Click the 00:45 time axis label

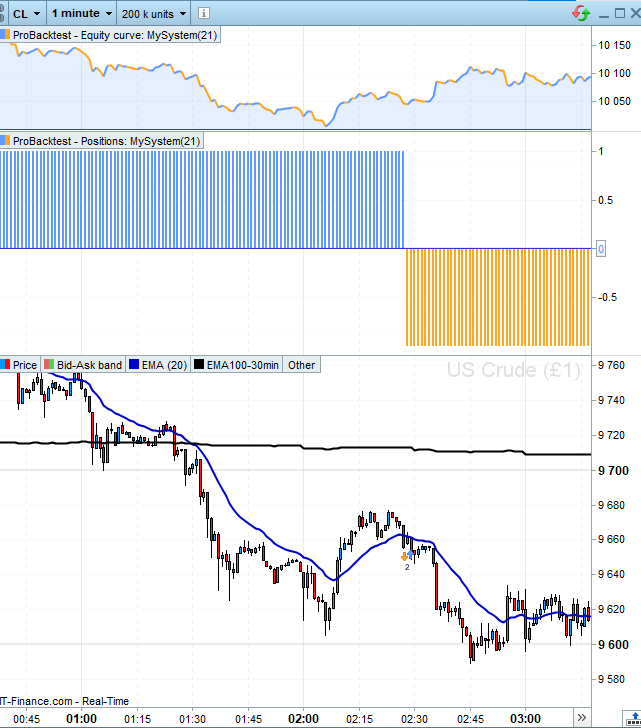[26, 719]
